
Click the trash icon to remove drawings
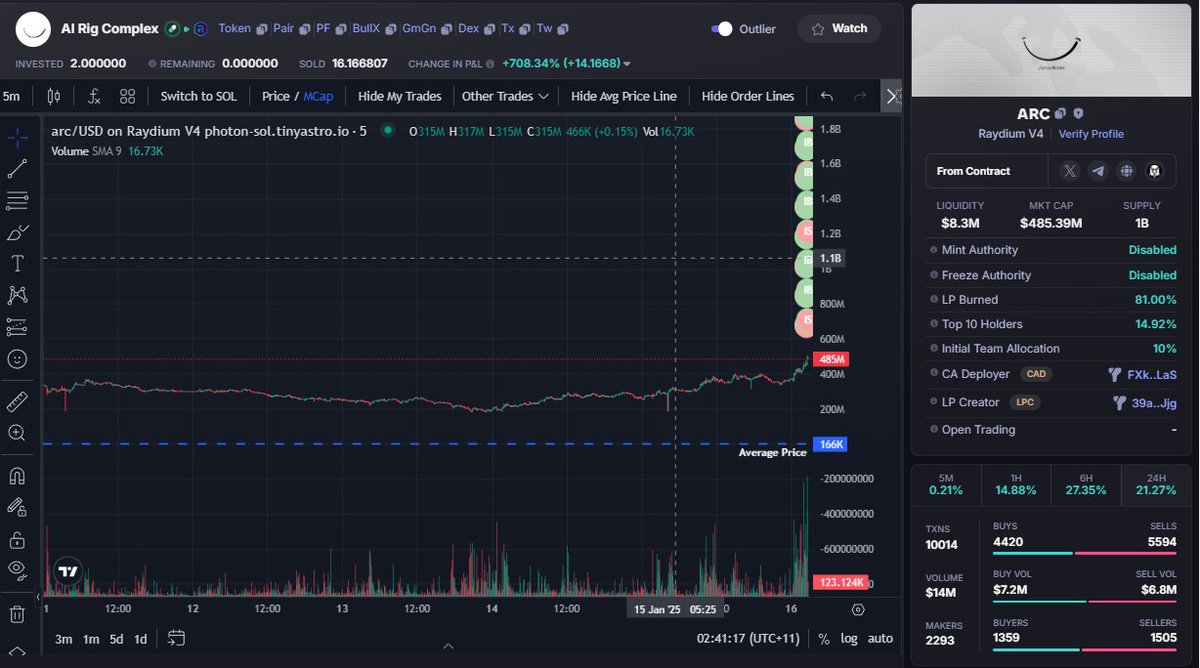coord(17,614)
